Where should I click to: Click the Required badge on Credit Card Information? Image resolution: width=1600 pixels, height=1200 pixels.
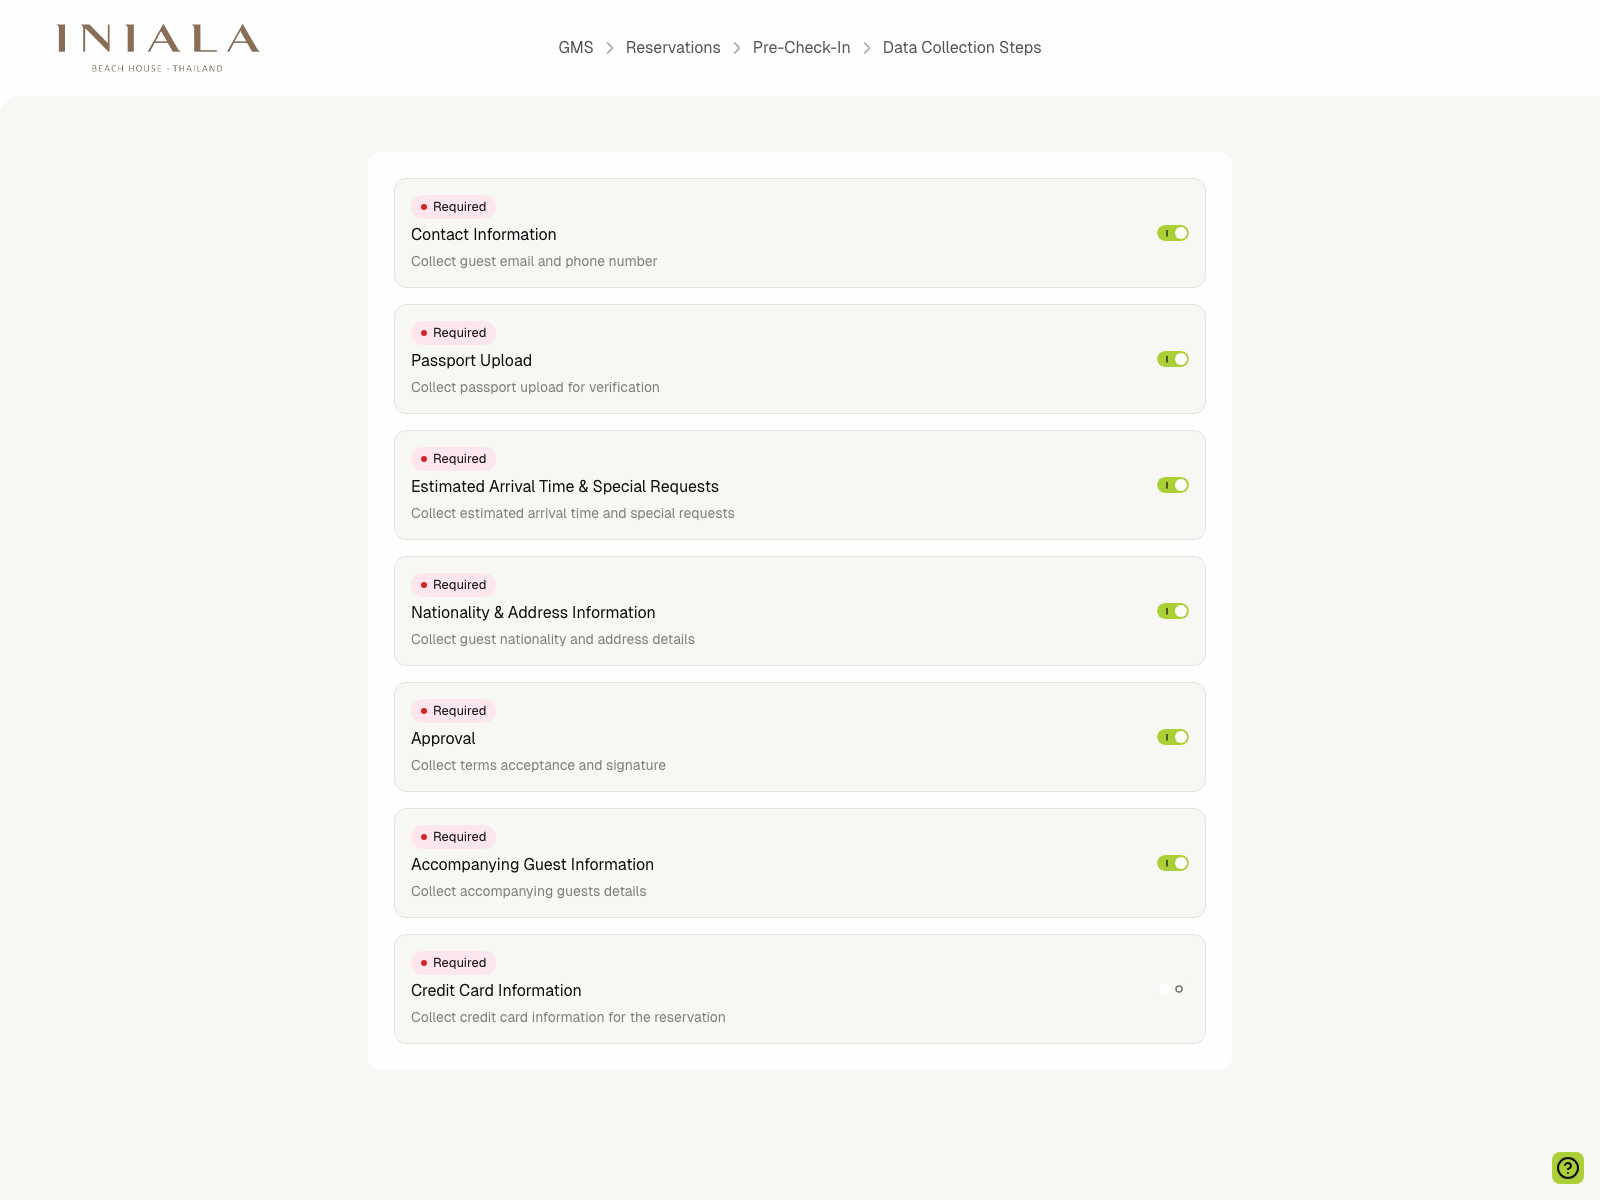click(x=453, y=962)
